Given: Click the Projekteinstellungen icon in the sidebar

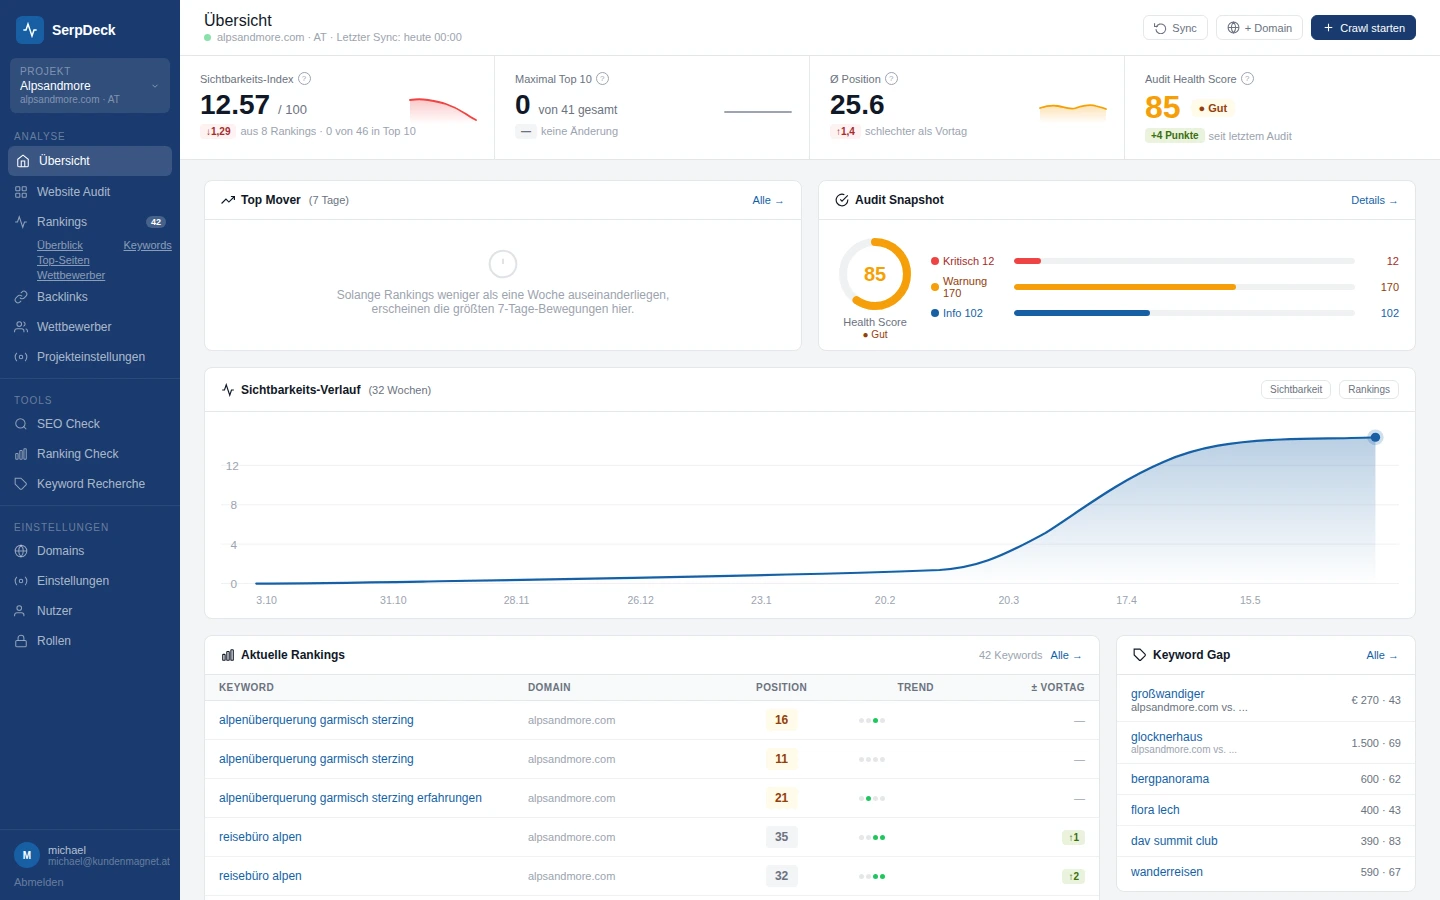Looking at the screenshot, I should 21,357.
